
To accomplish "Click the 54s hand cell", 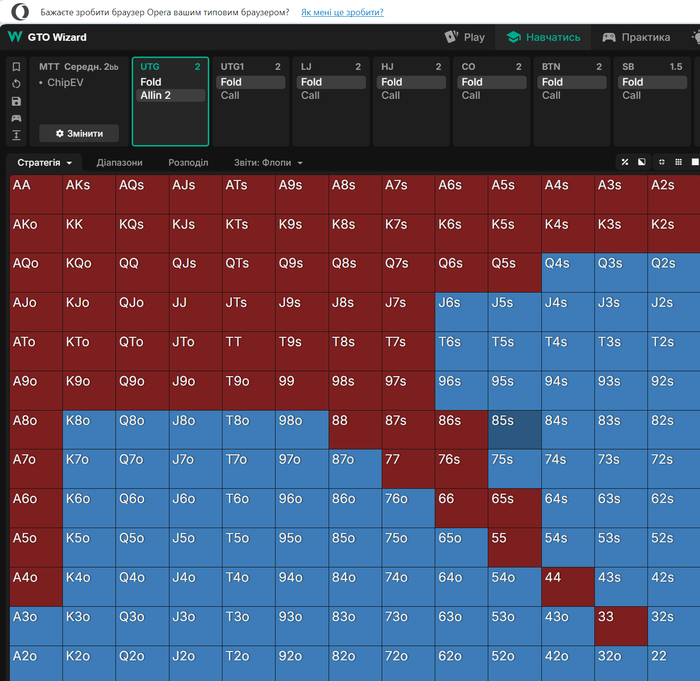I will click(x=568, y=547).
